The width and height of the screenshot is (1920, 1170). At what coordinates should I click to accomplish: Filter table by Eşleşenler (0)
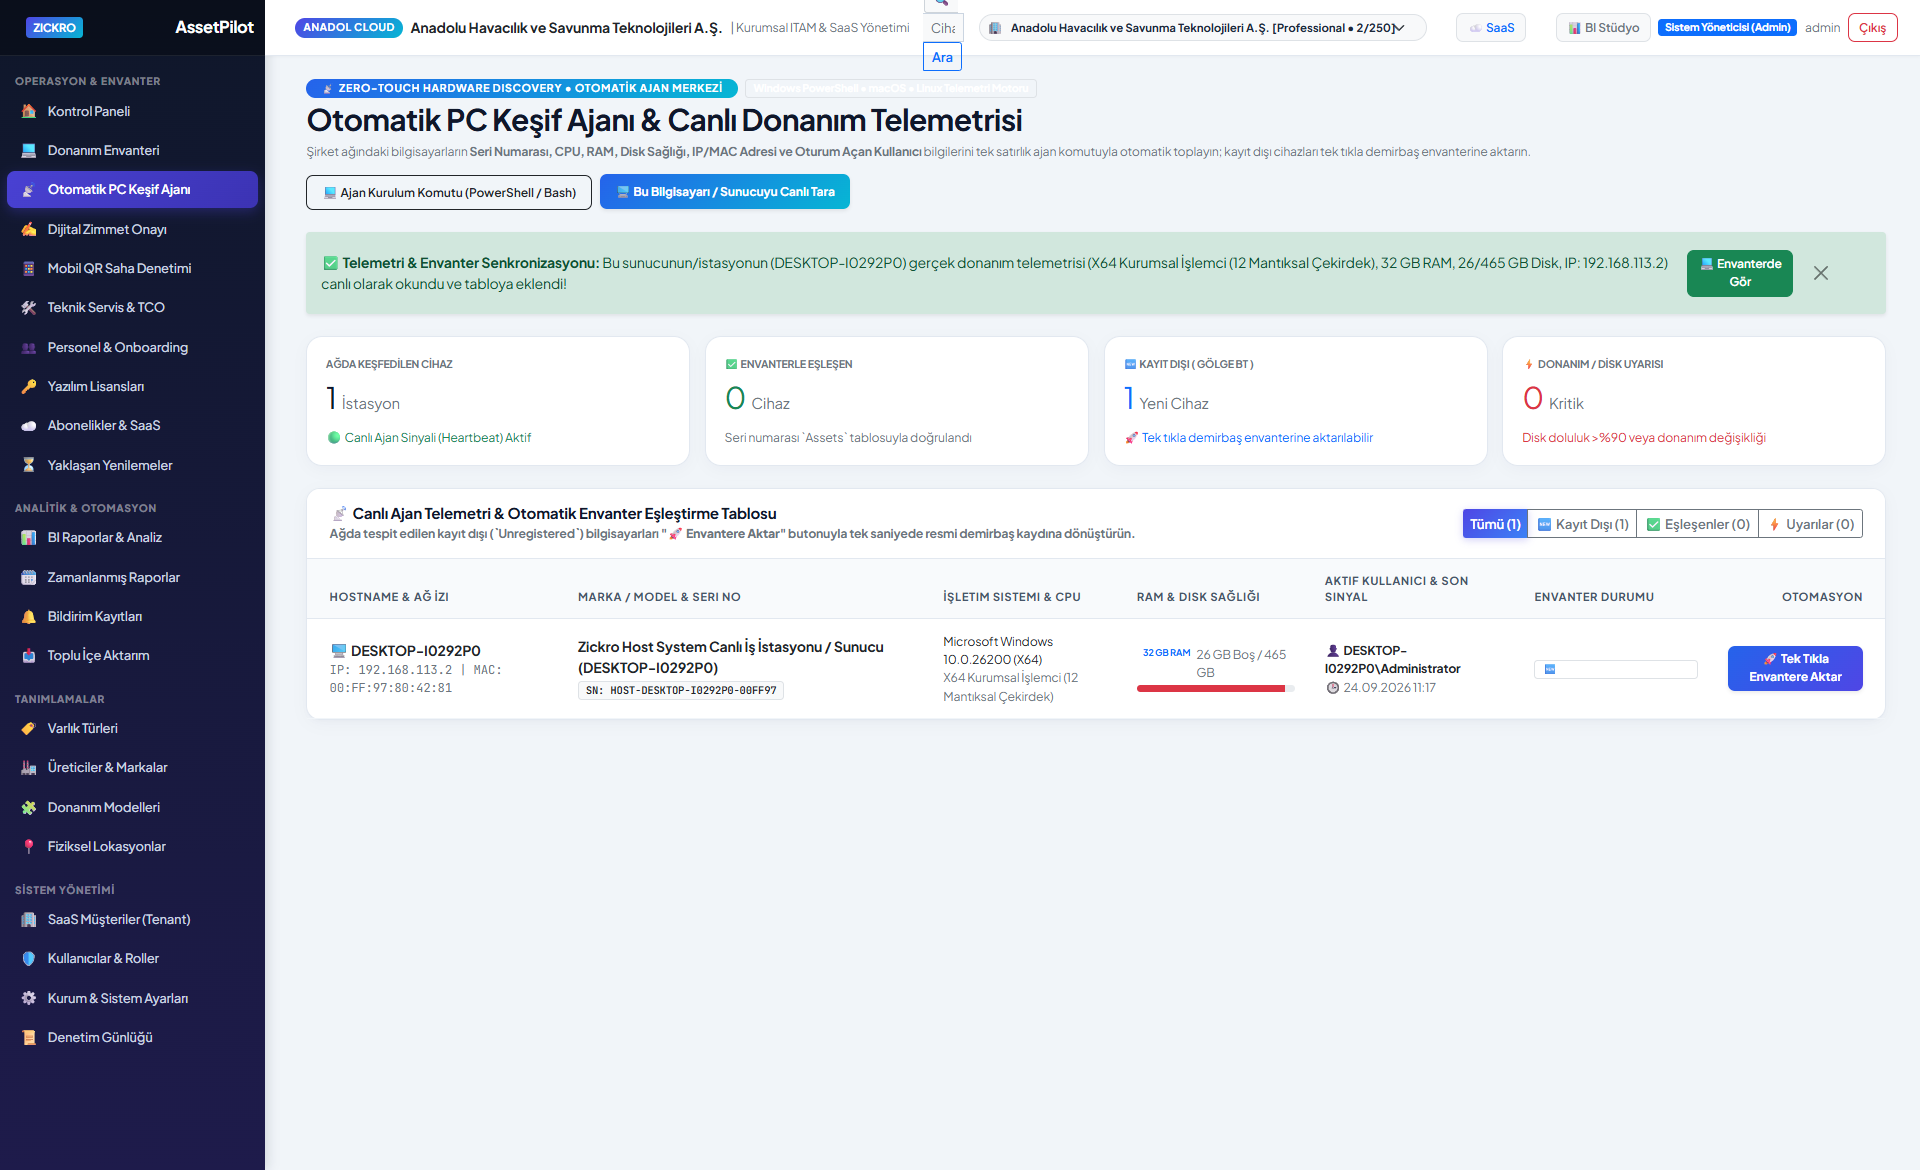1698,524
